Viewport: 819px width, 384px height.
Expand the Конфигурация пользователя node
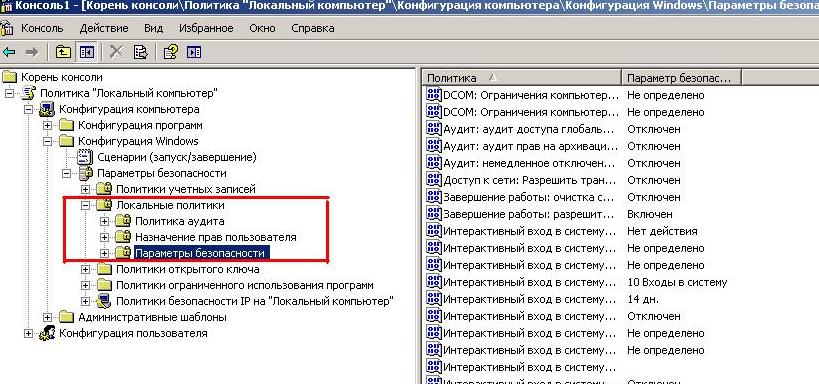28,333
